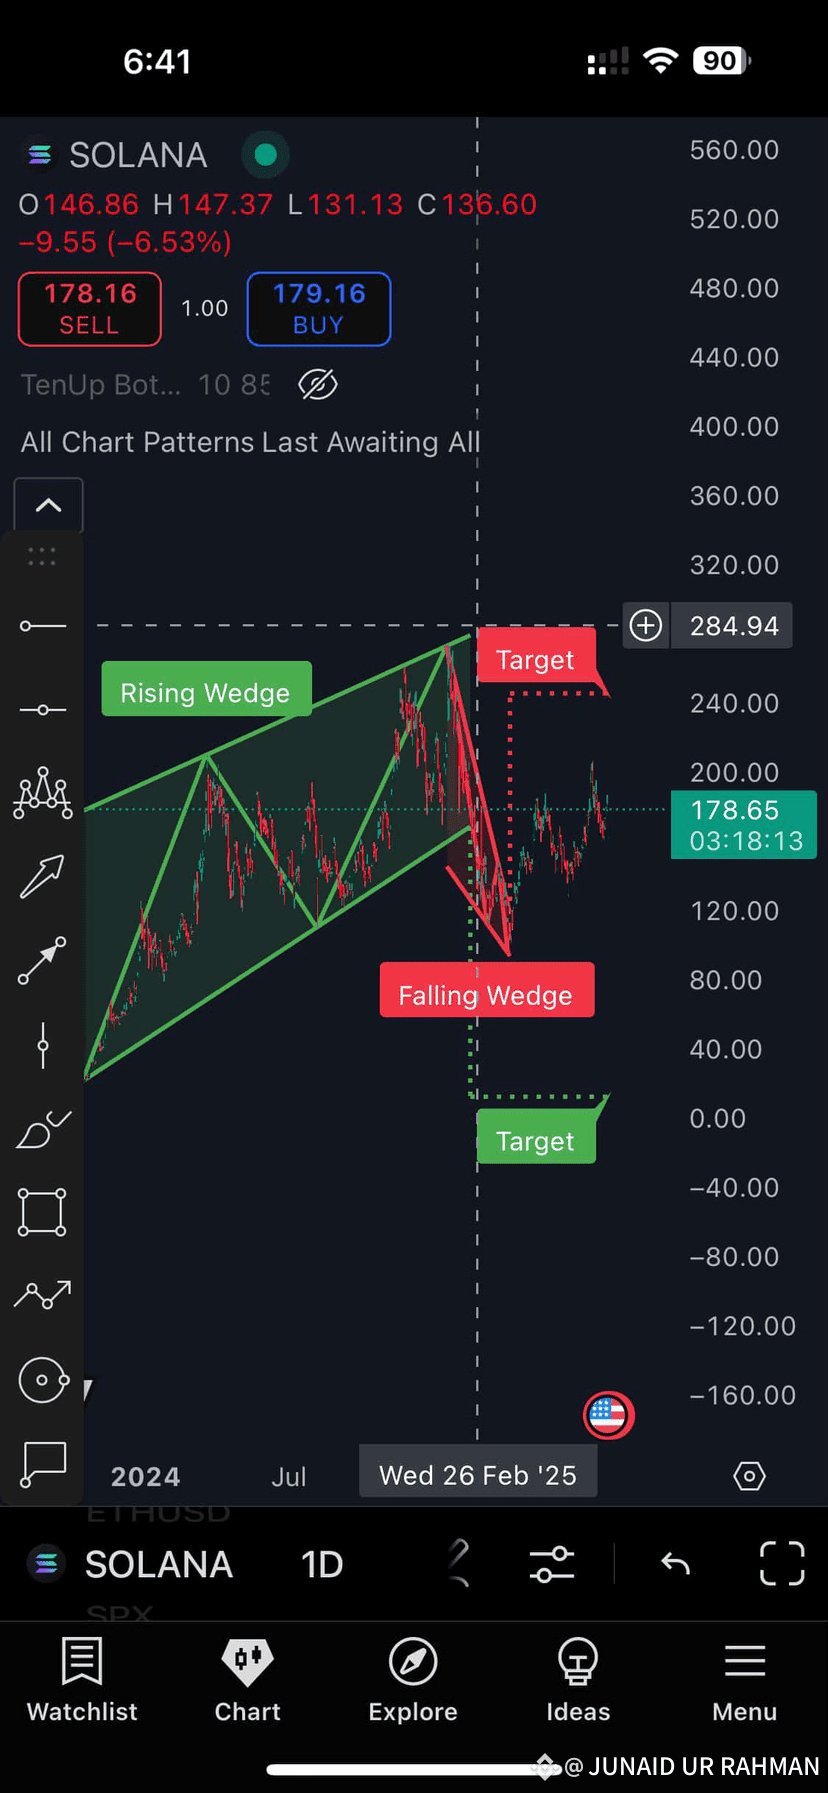Select the trend line tool
Image resolution: width=828 pixels, height=1793 pixels.
pyautogui.click(x=43, y=961)
